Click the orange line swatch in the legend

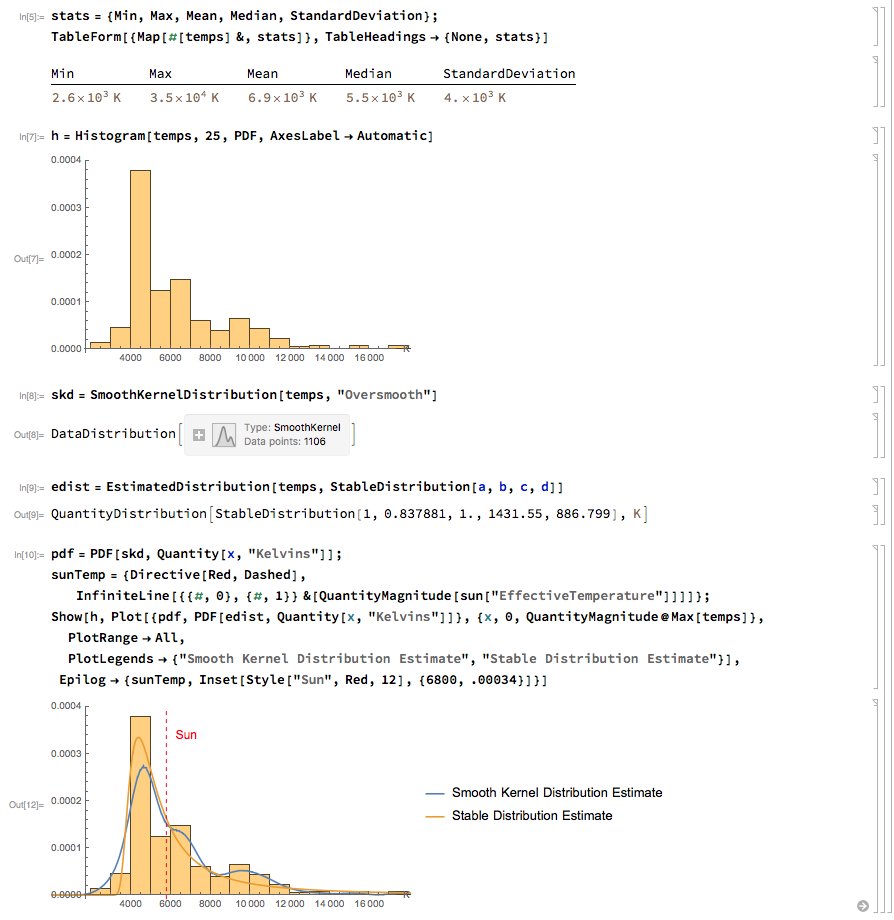point(435,816)
